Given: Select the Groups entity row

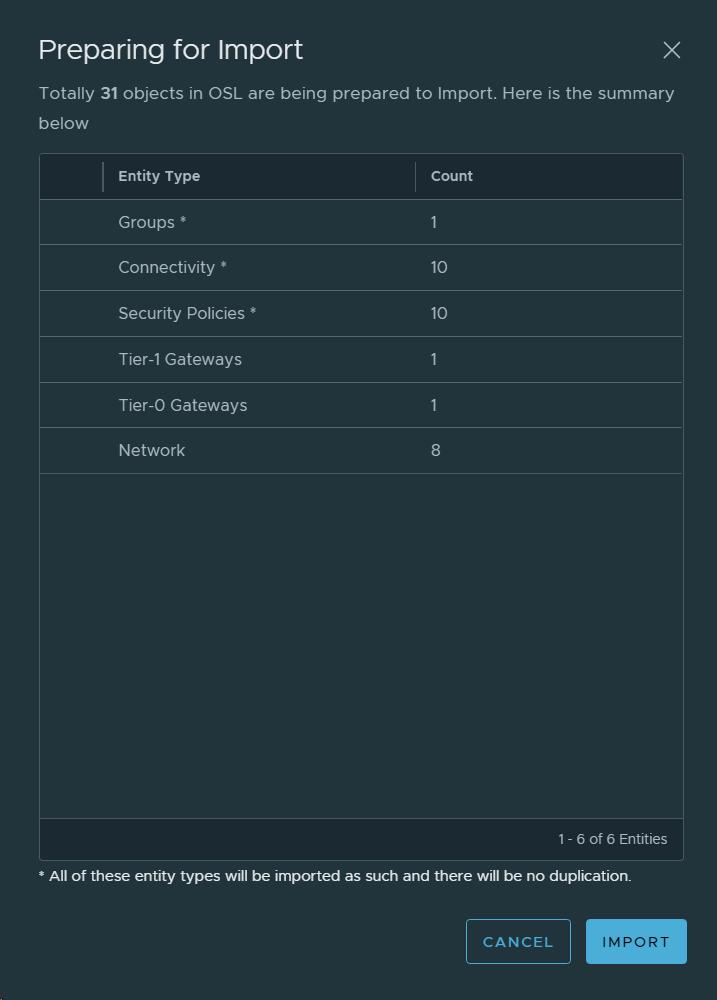Looking at the screenshot, I should (152, 222).
